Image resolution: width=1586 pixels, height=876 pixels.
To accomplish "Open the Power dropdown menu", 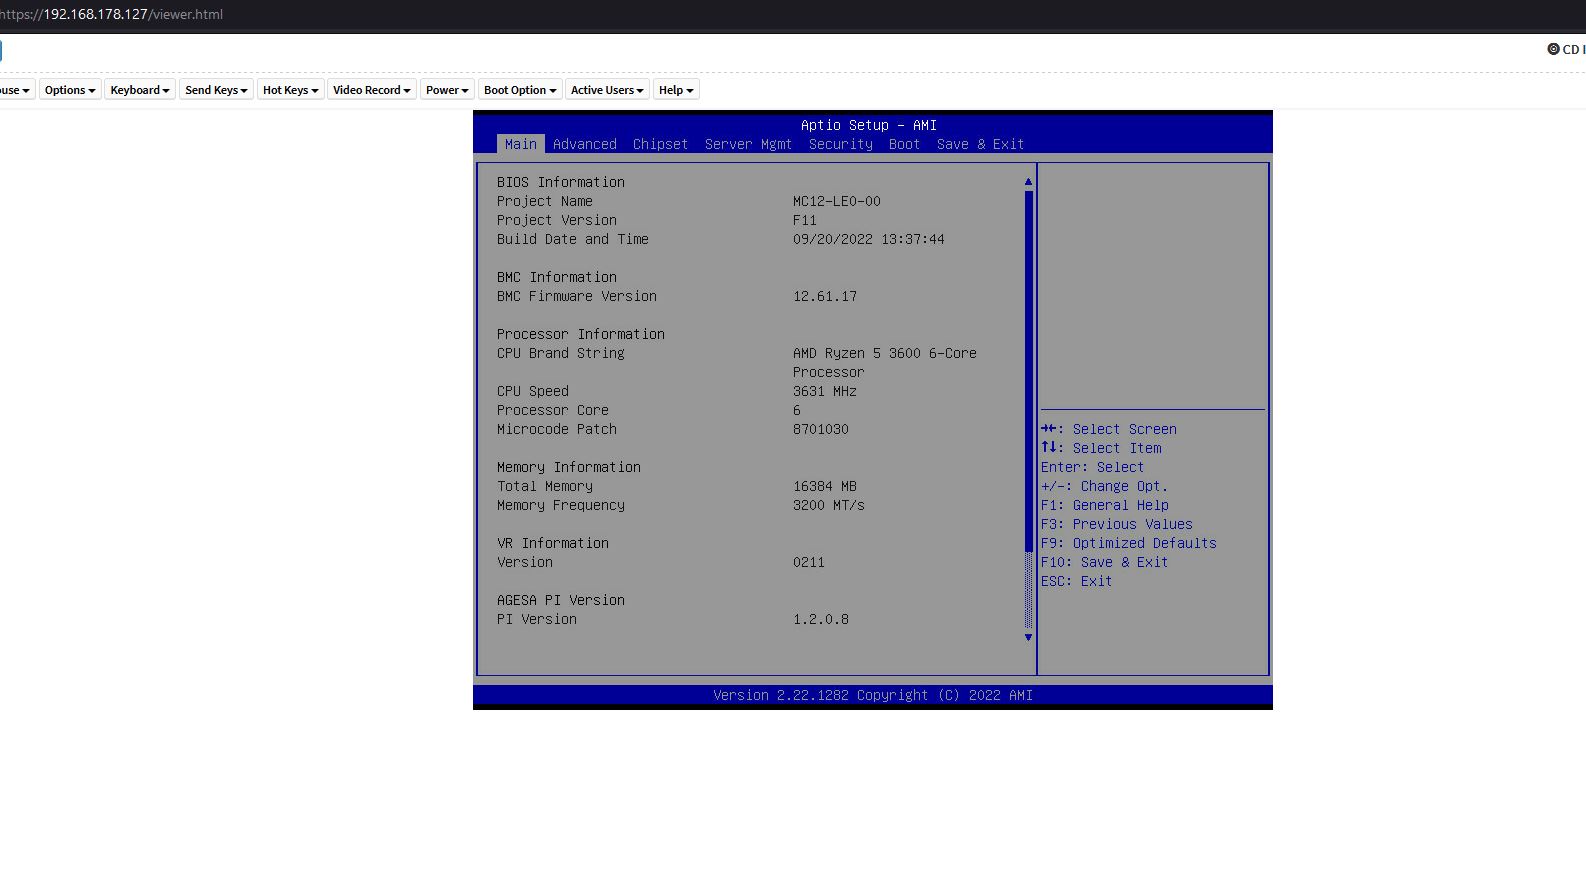I will point(447,90).
